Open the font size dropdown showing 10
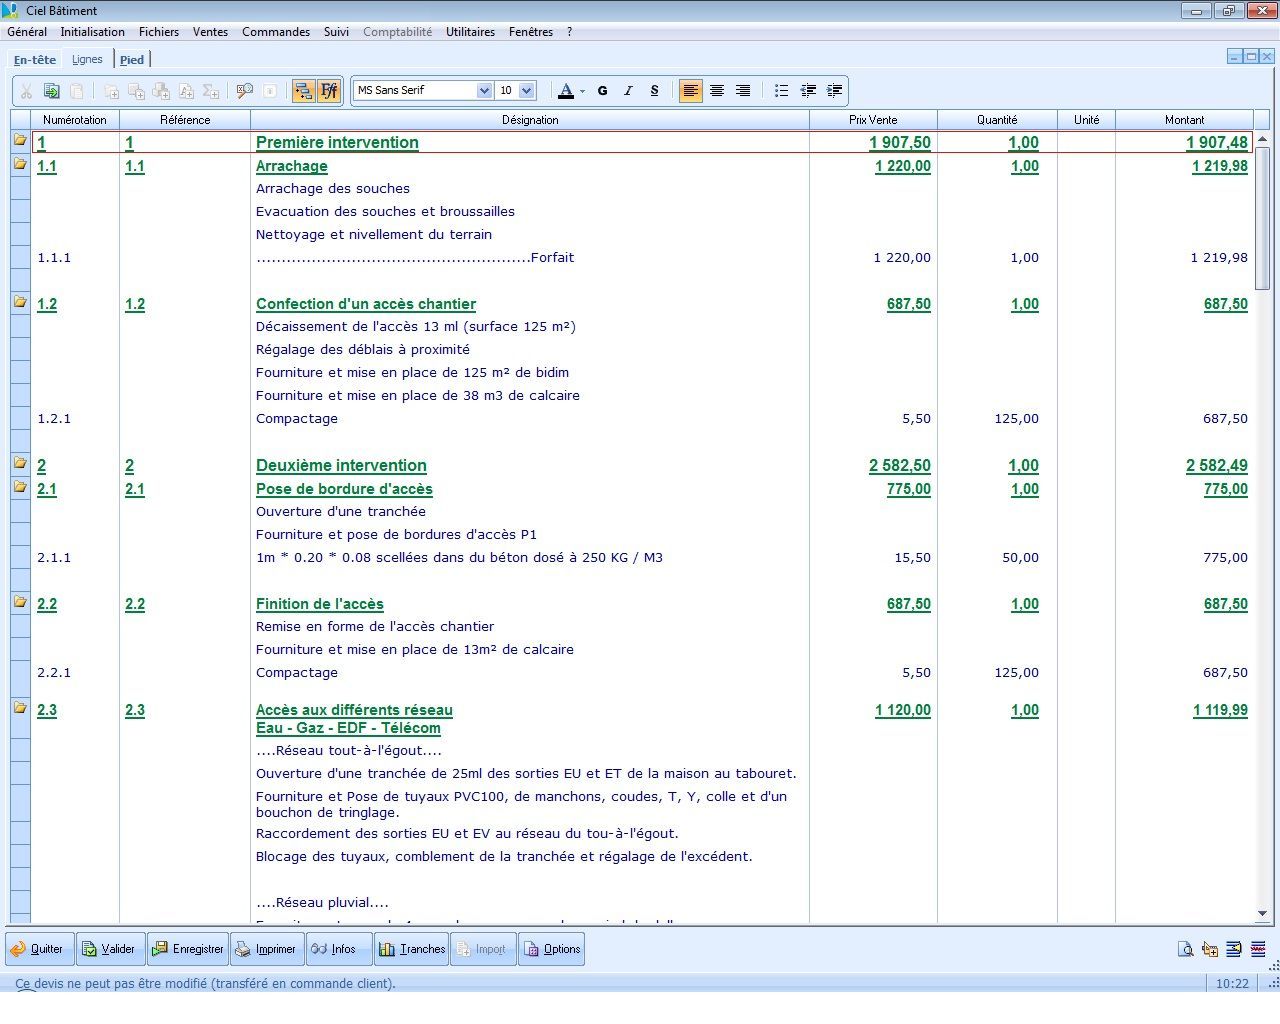Image resolution: width=1280 pixels, height=1024 pixels. pyautogui.click(x=527, y=91)
